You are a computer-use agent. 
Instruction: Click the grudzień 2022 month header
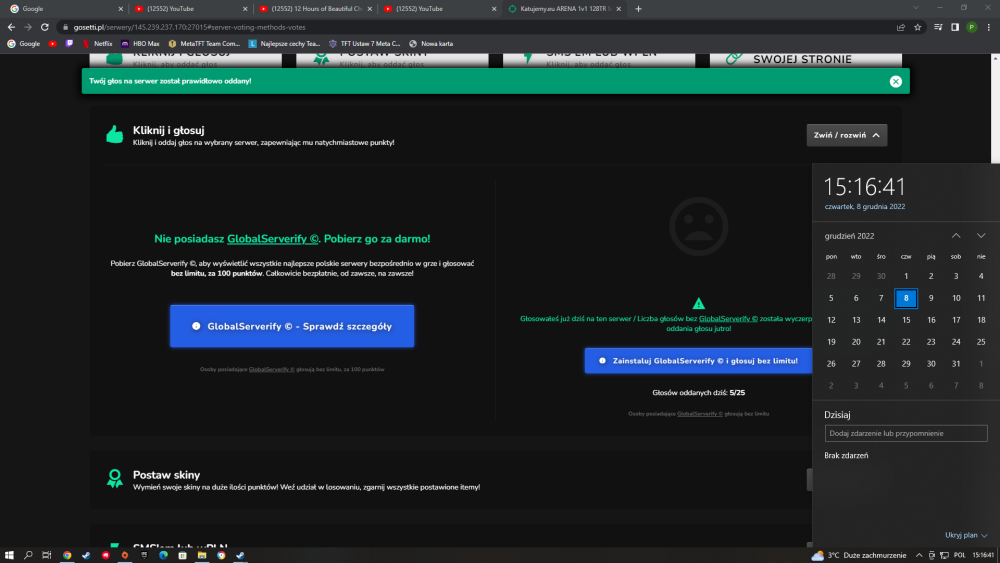849,236
